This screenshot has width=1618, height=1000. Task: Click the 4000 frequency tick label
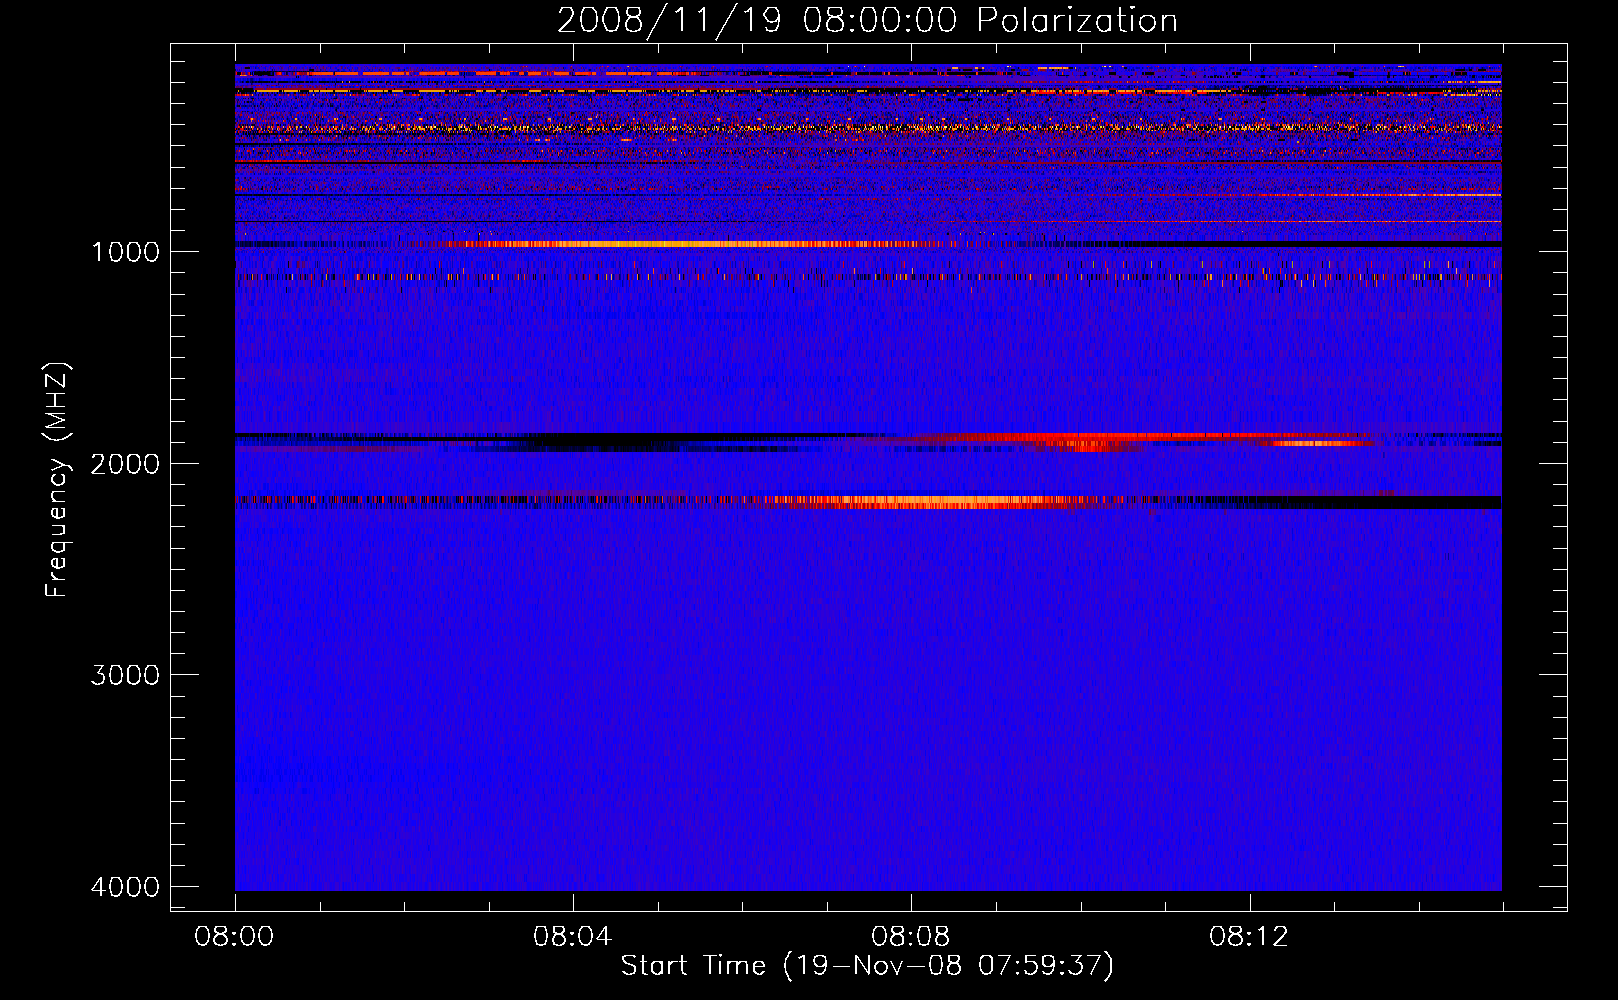(125, 887)
